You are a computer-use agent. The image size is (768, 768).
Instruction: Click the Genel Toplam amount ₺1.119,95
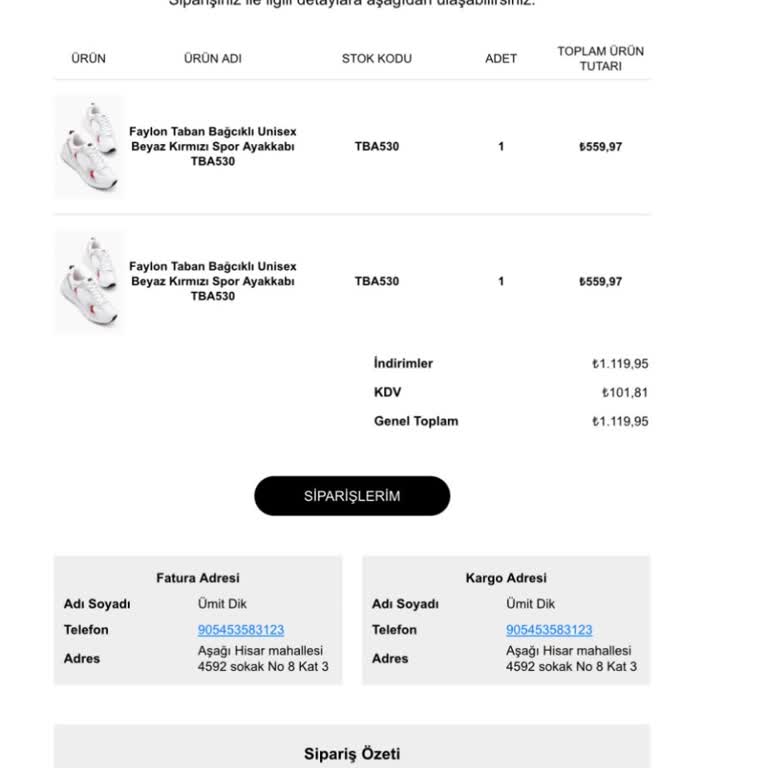(x=620, y=421)
